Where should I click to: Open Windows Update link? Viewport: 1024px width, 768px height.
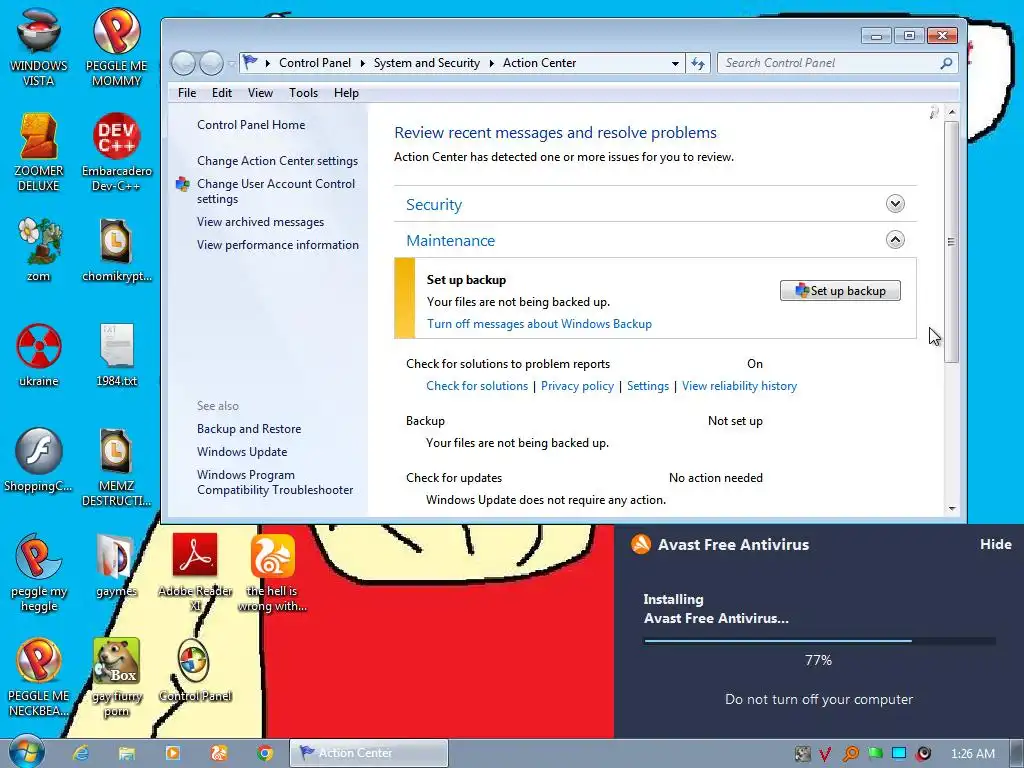242,452
